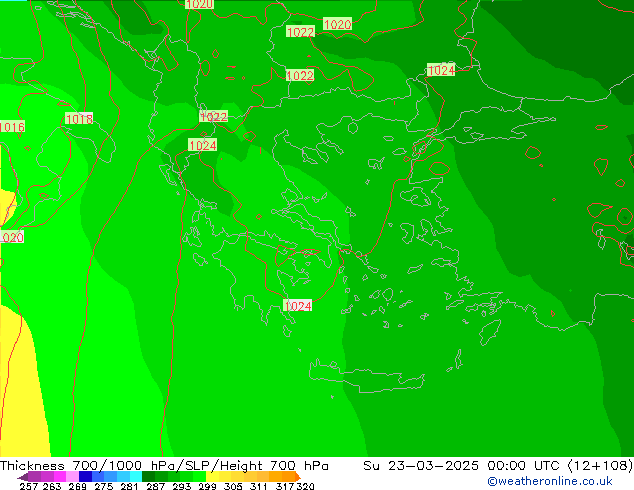
Task: Click the dark blue legend color swatch
Action: pos(85,476)
